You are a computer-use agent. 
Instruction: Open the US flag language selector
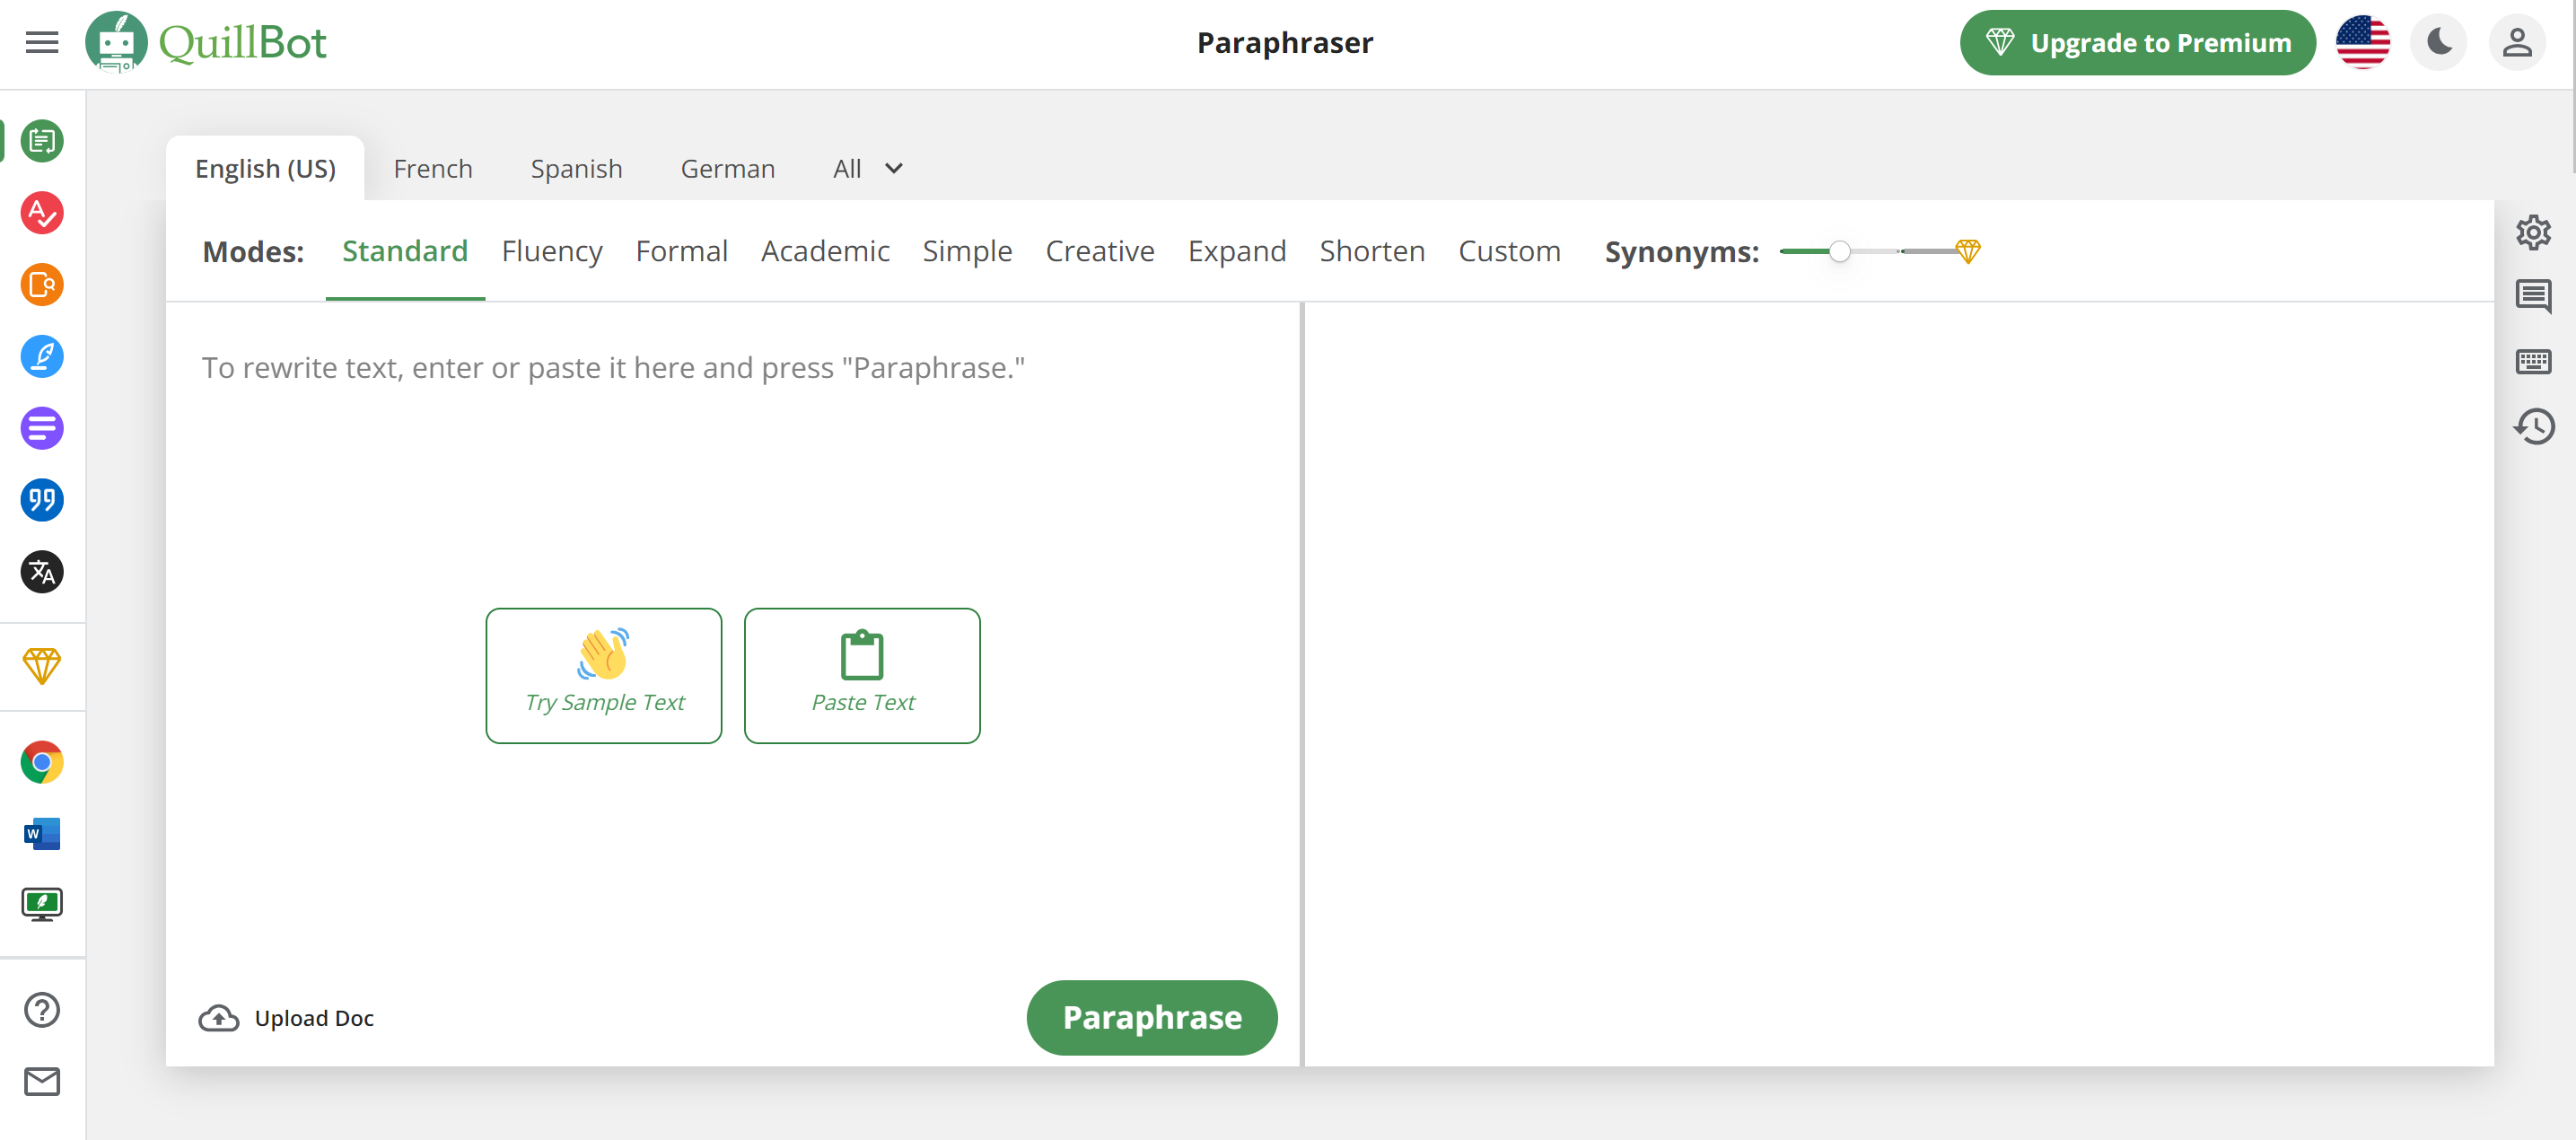click(x=2362, y=43)
